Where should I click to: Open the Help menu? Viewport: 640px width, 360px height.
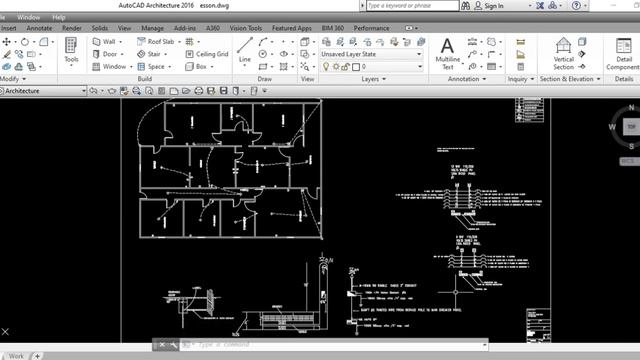click(59, 18)
